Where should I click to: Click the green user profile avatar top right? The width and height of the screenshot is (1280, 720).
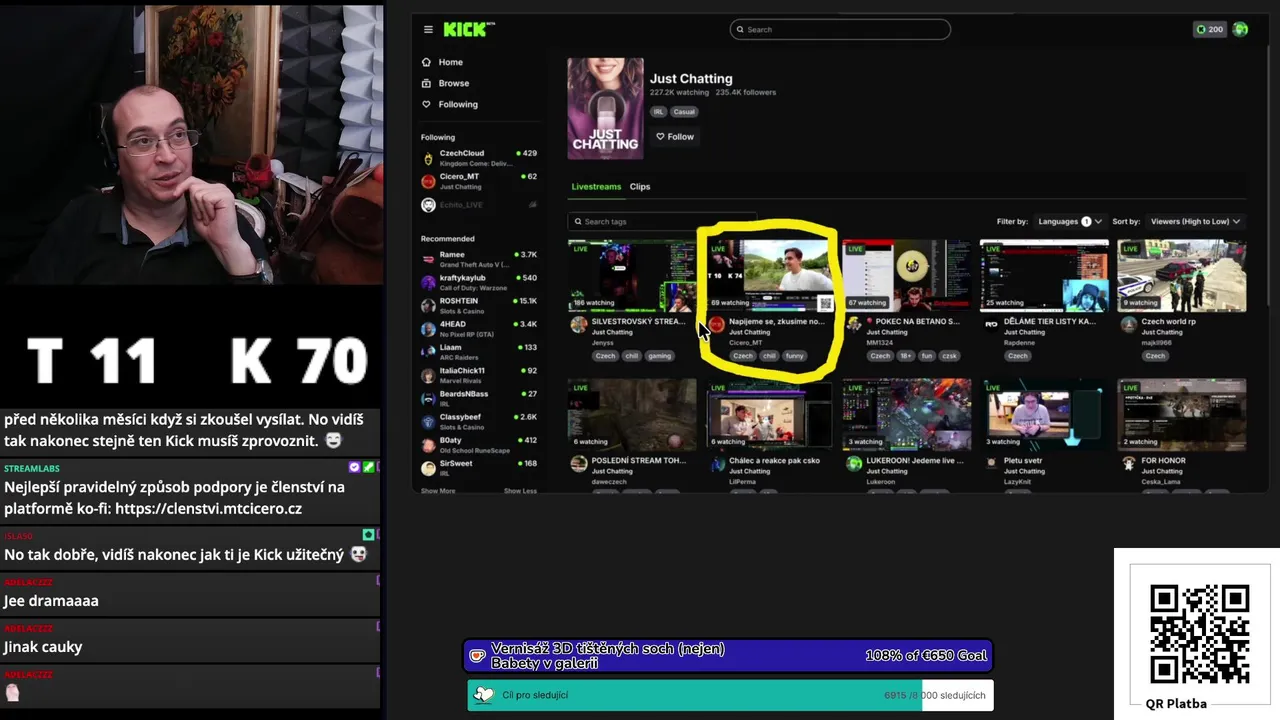coord(1240,29)
